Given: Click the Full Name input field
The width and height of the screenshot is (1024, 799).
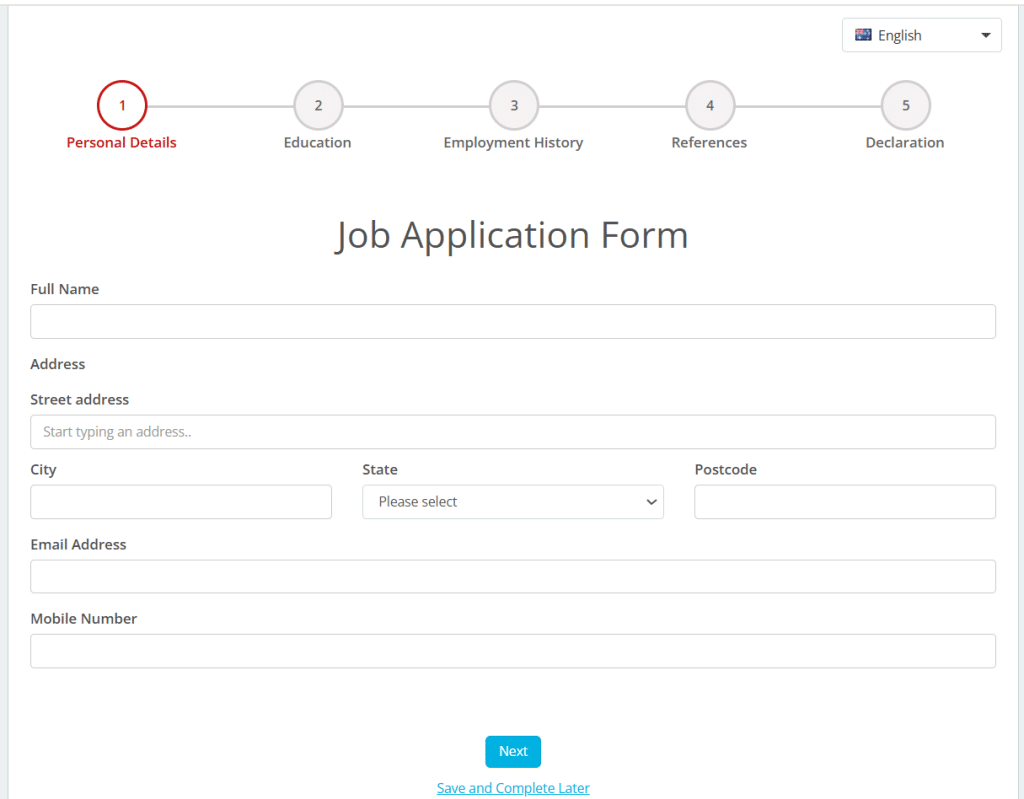Looking at the screenshot, I should (513, 321).
